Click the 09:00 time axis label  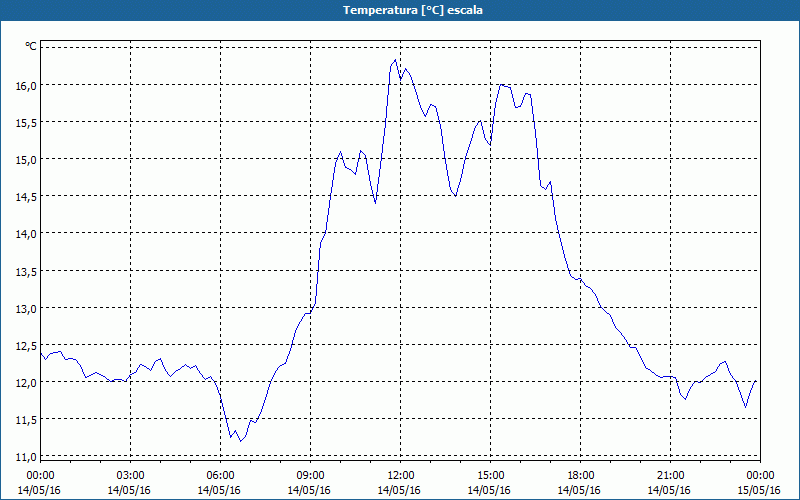(310, 476)
